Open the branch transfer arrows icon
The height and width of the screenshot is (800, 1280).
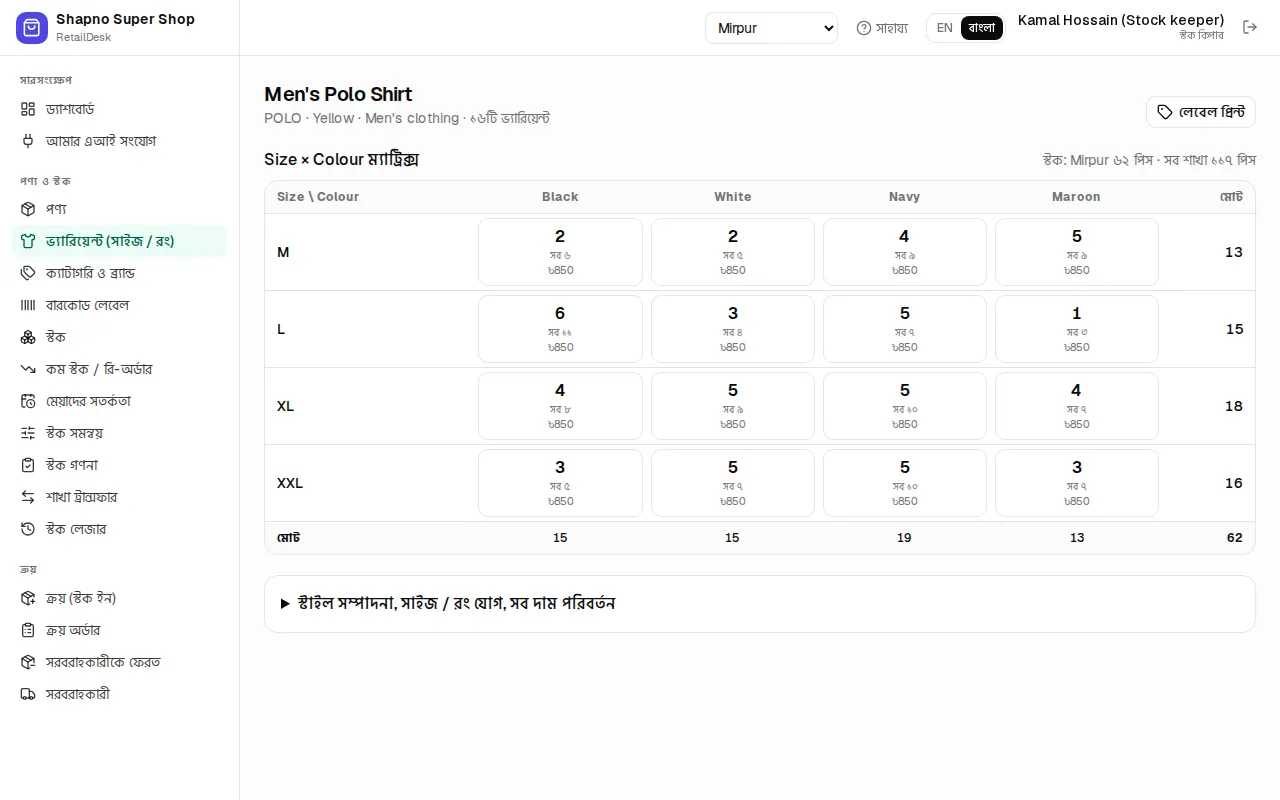28,497
